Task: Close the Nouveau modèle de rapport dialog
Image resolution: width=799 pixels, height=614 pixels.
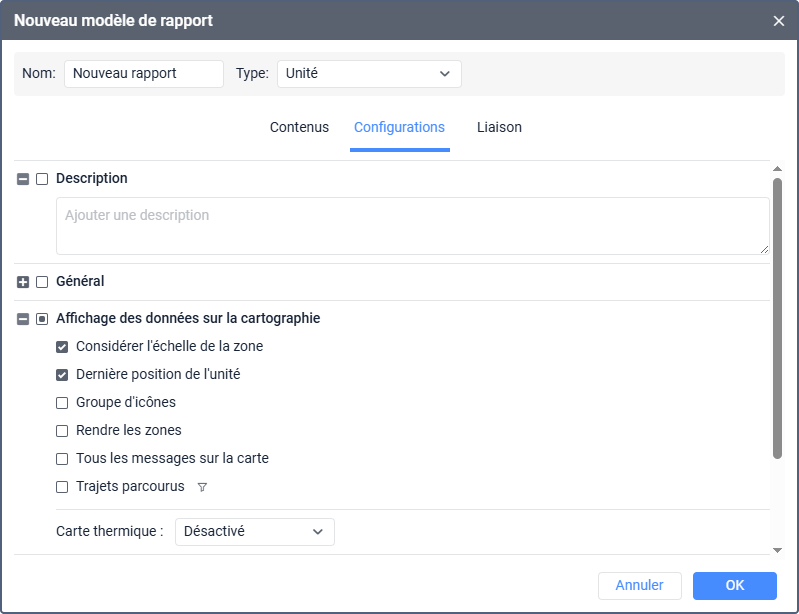Action: pos(779,20)
